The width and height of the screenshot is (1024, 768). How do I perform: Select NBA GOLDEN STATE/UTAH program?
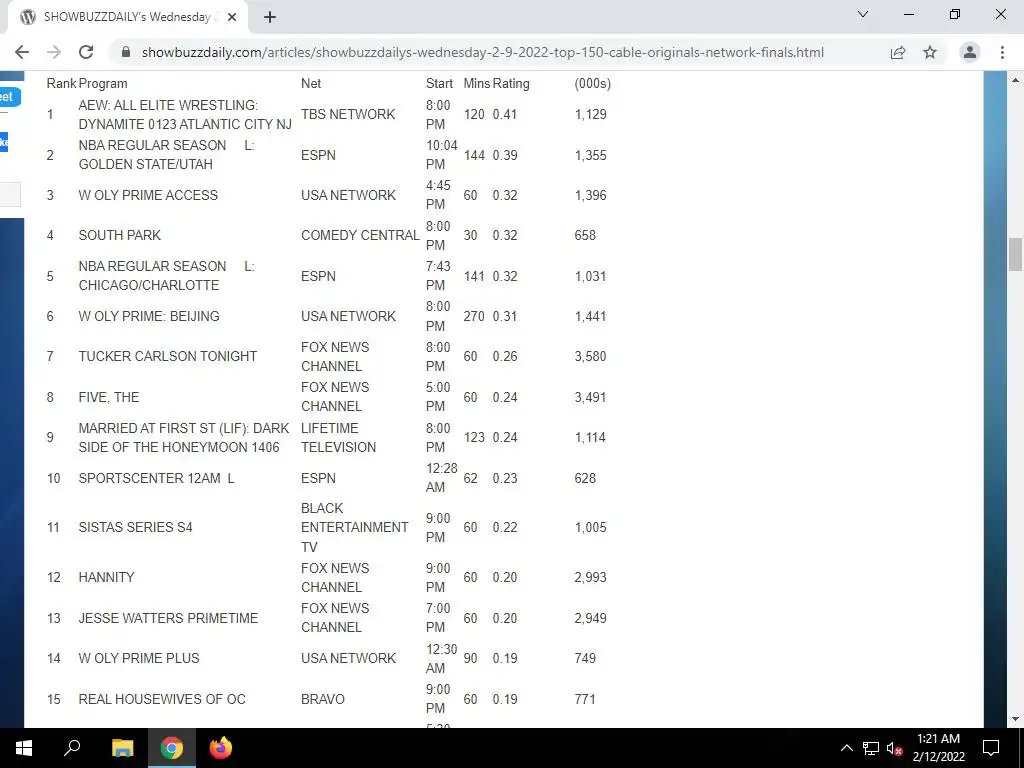(x=167, y=155)
